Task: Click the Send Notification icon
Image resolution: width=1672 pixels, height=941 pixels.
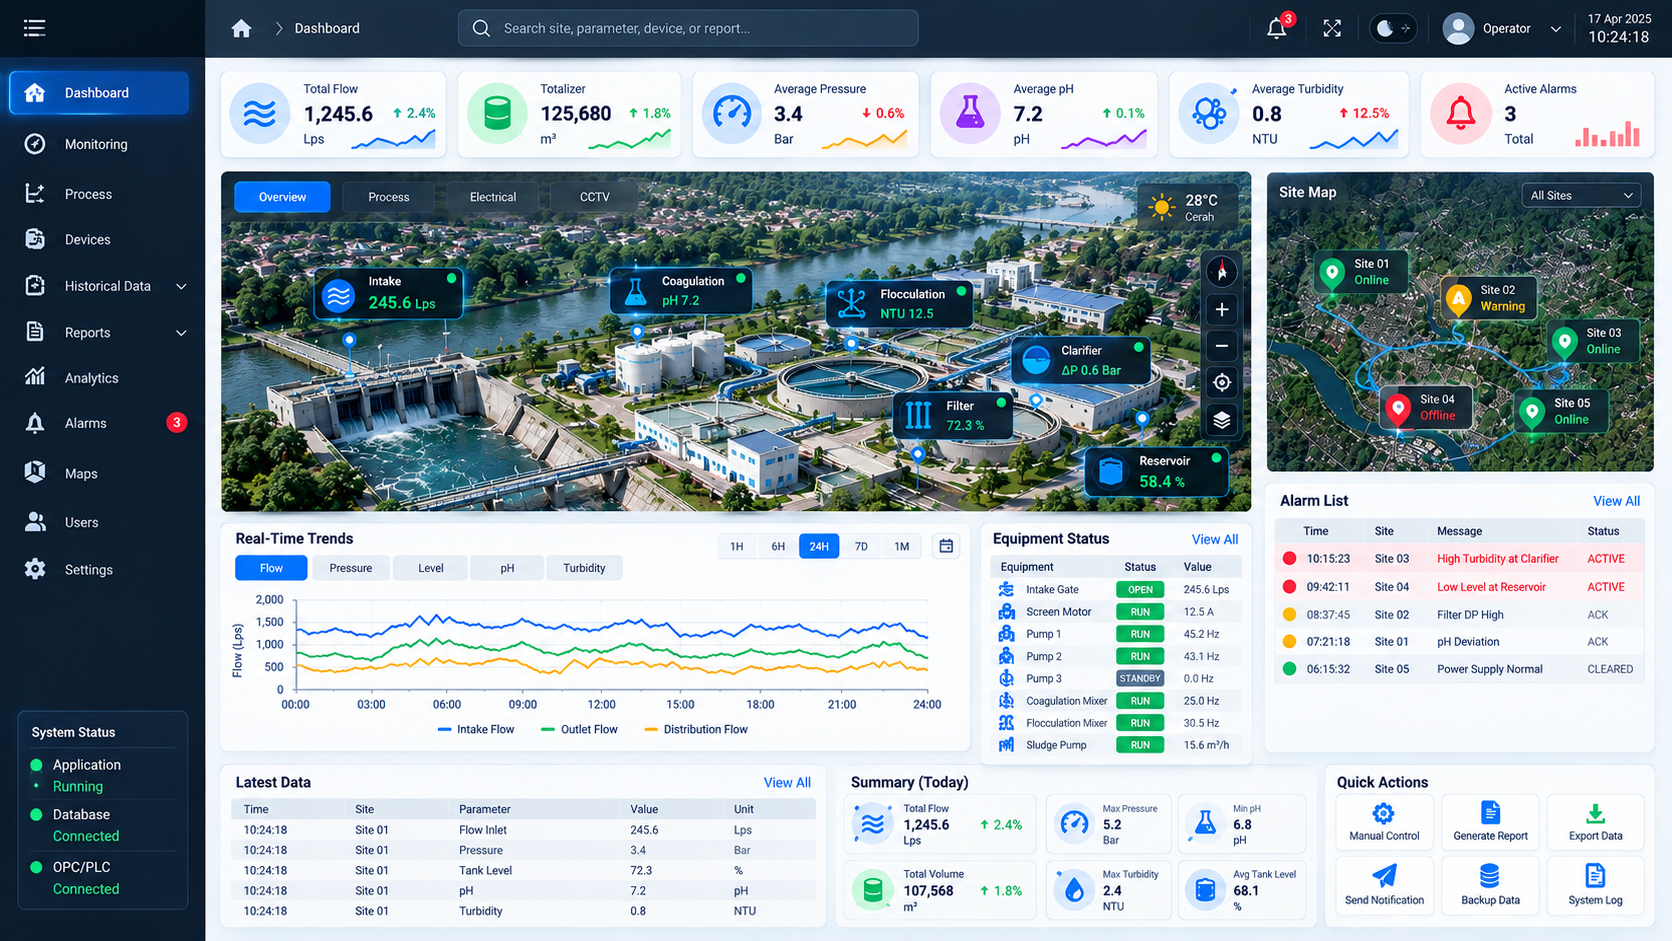Action: [1384, 876]
